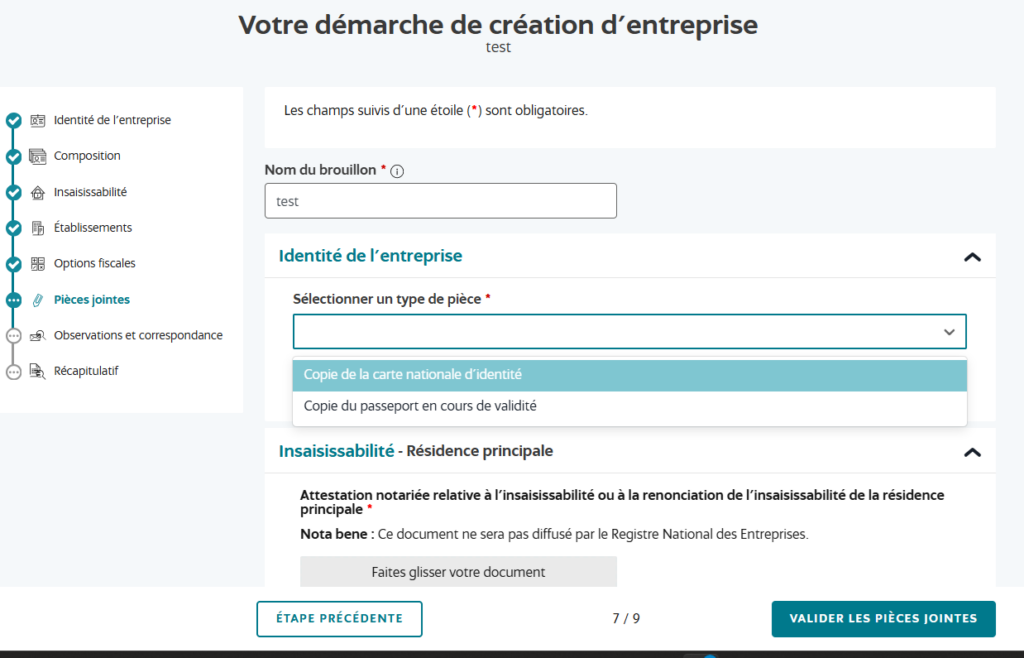Click the Faites glisser votre document area
The image size is (1024, 658).
[x=458, y=572]
